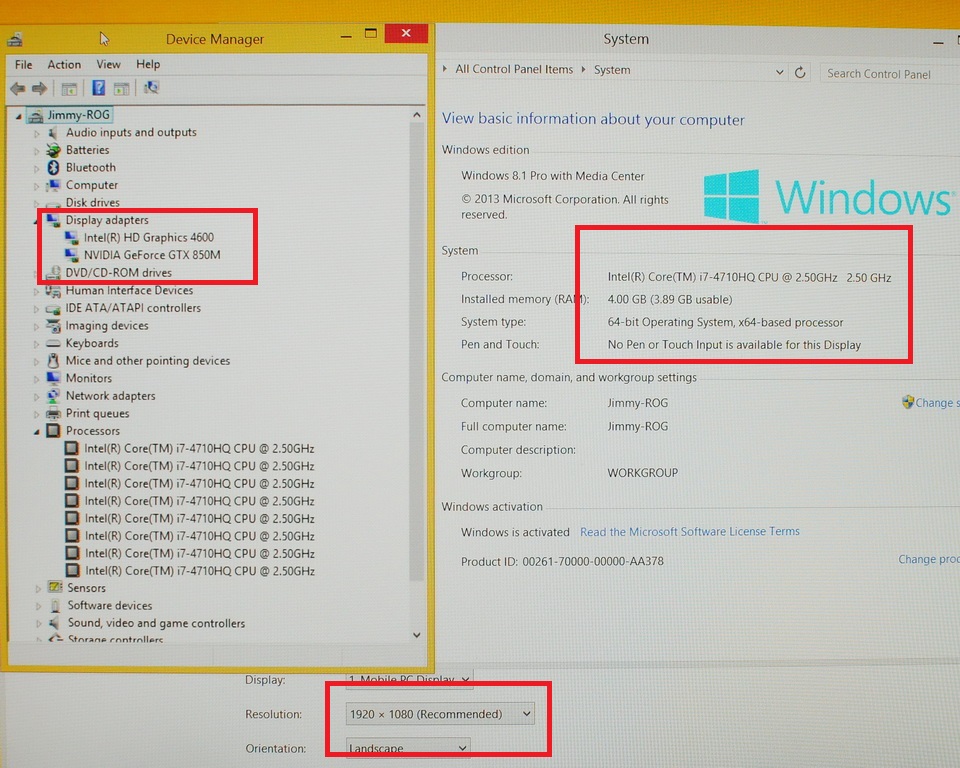
Task: Click the Software devices category icon
Action: [x=55, y=605]
